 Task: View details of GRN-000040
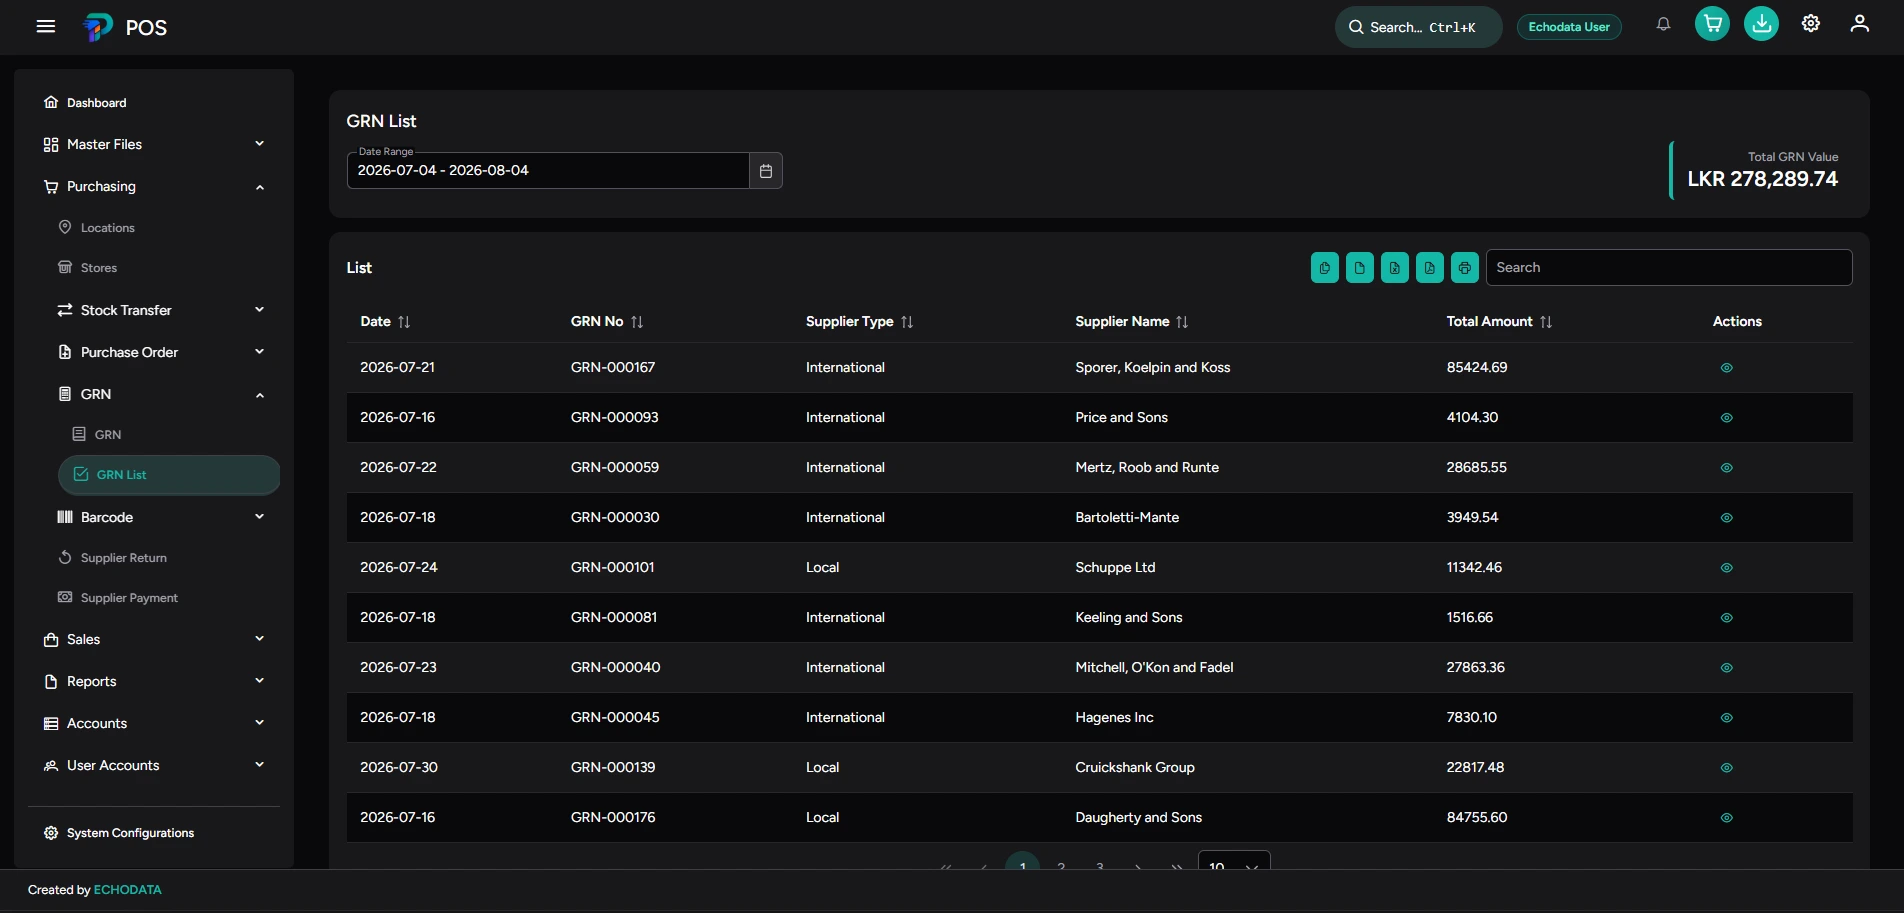pos(1726,668)
